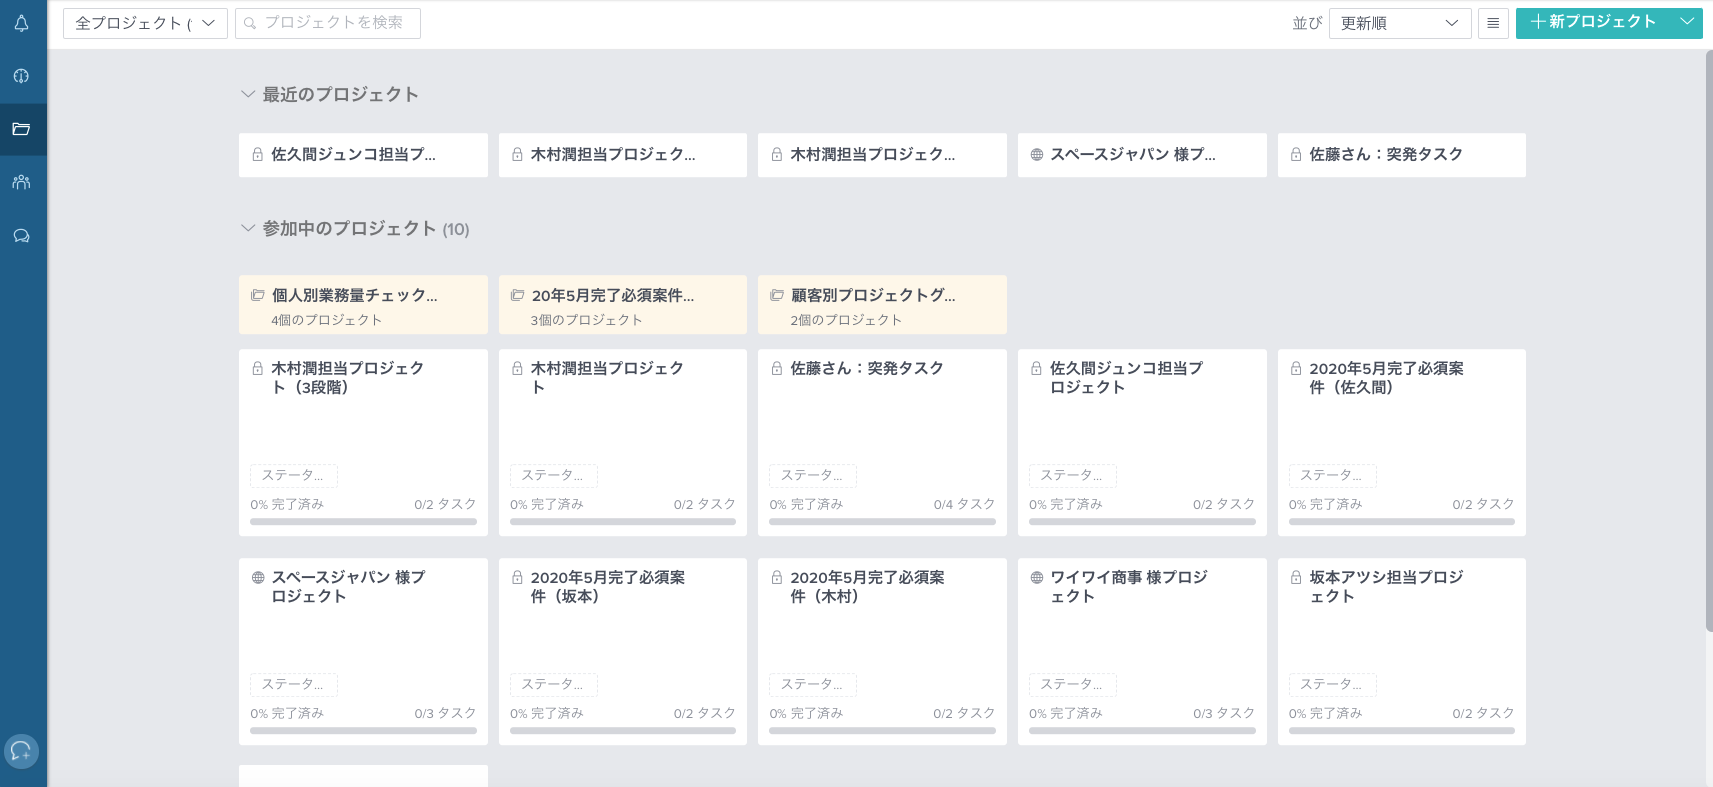Collapse the 最近のプロジェクト section
The height and width of the screenshot is (787, 1713).
pos(248,94)
